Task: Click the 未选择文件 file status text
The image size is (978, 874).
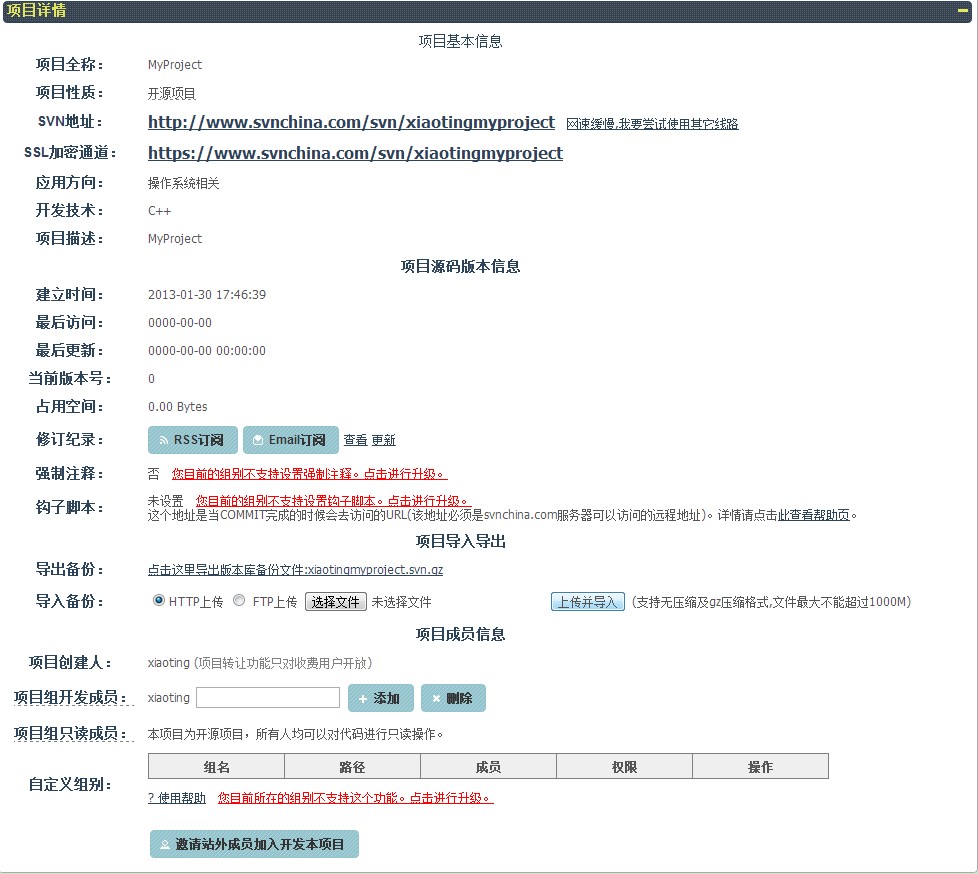Action: point(402,602)
